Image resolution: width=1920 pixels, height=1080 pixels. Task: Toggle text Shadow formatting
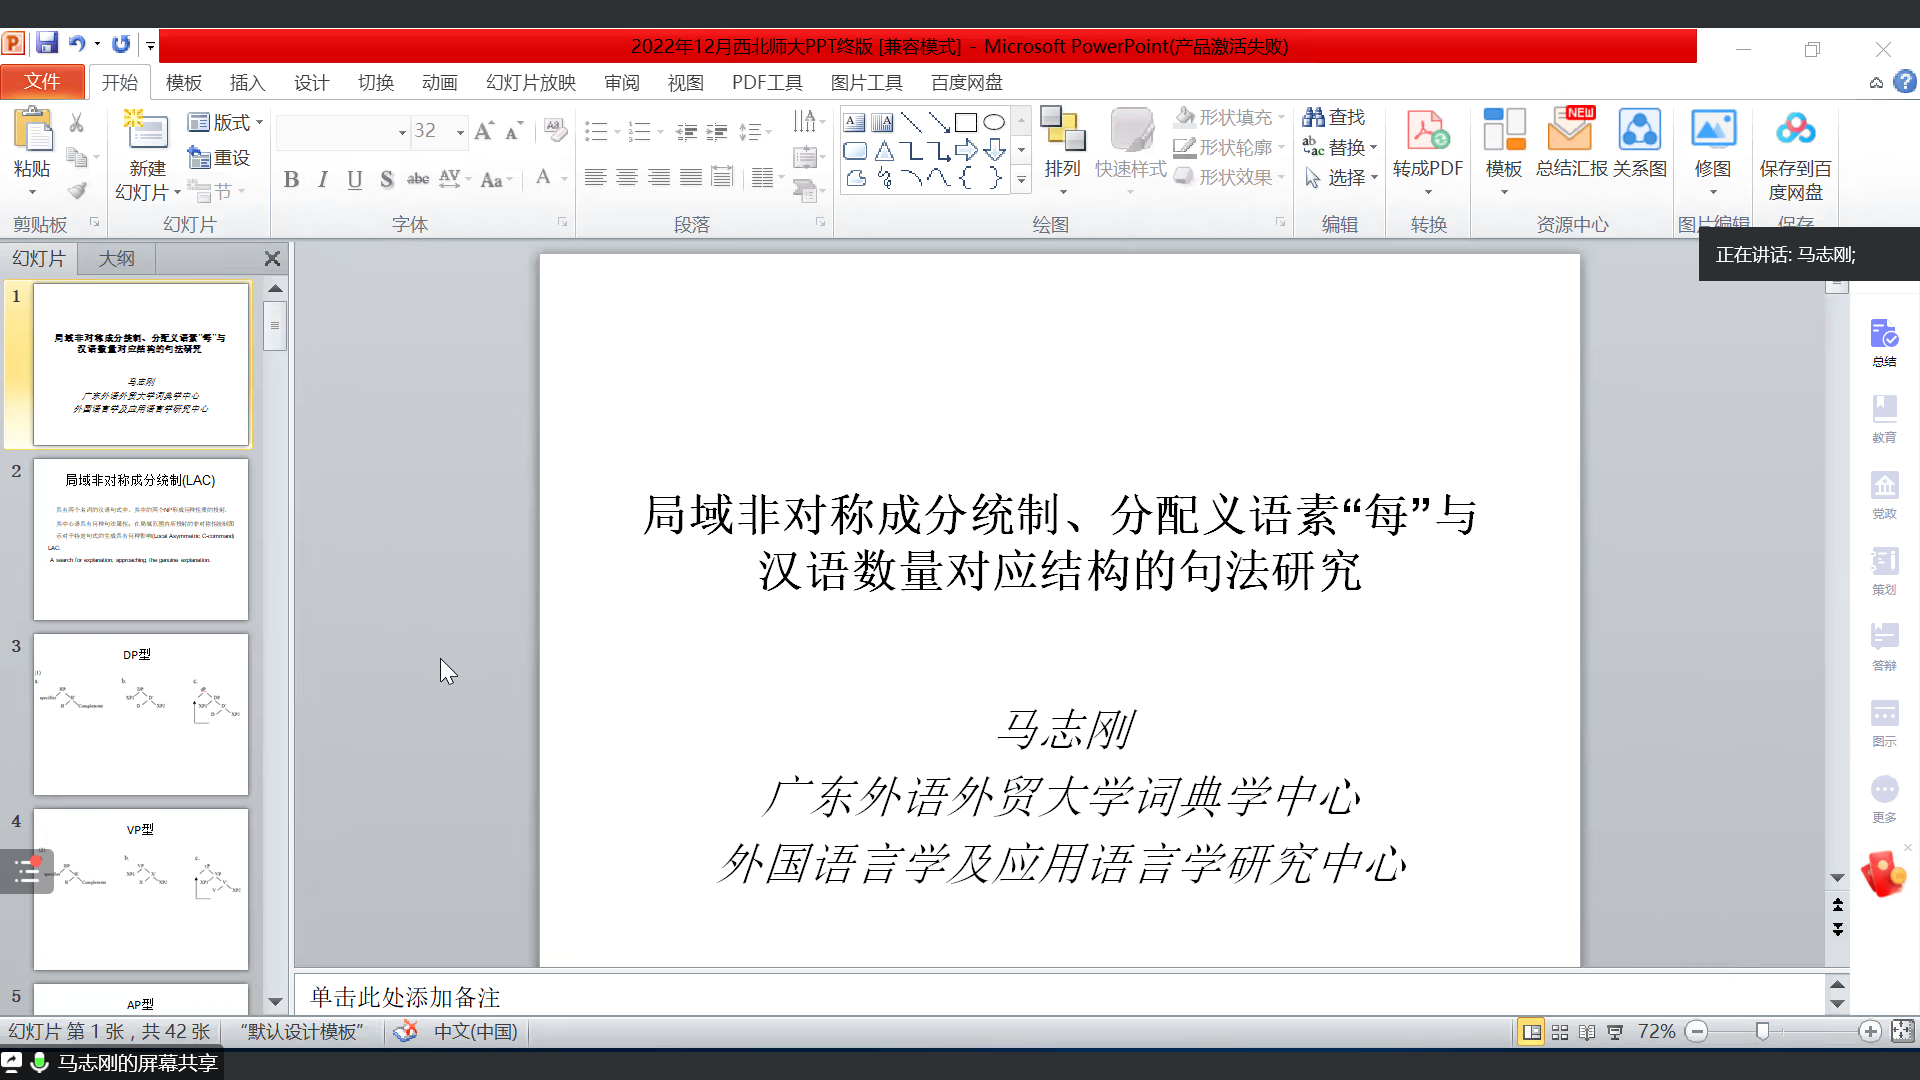click(x=386, y=179)
